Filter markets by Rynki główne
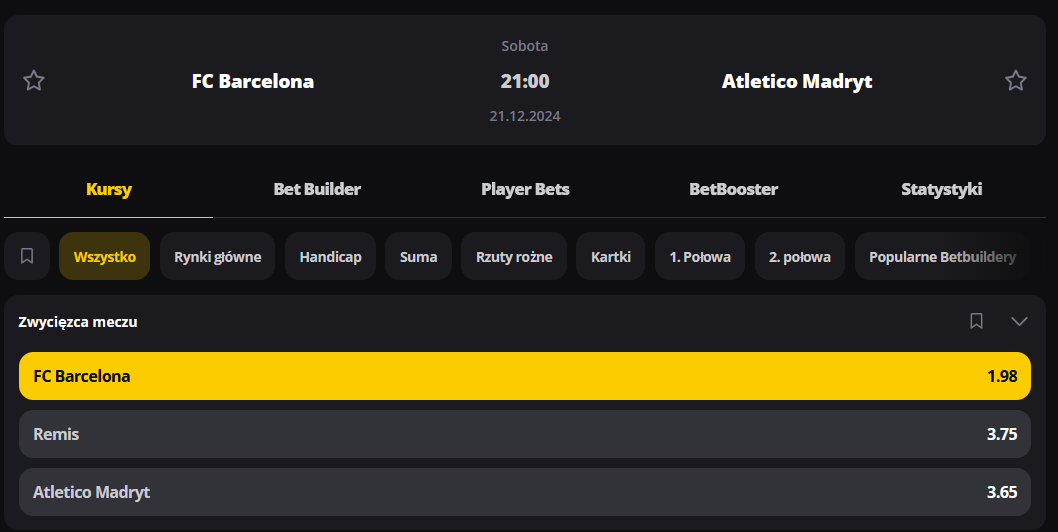The width and height of the screenshot is (1058, 532). 218,257
